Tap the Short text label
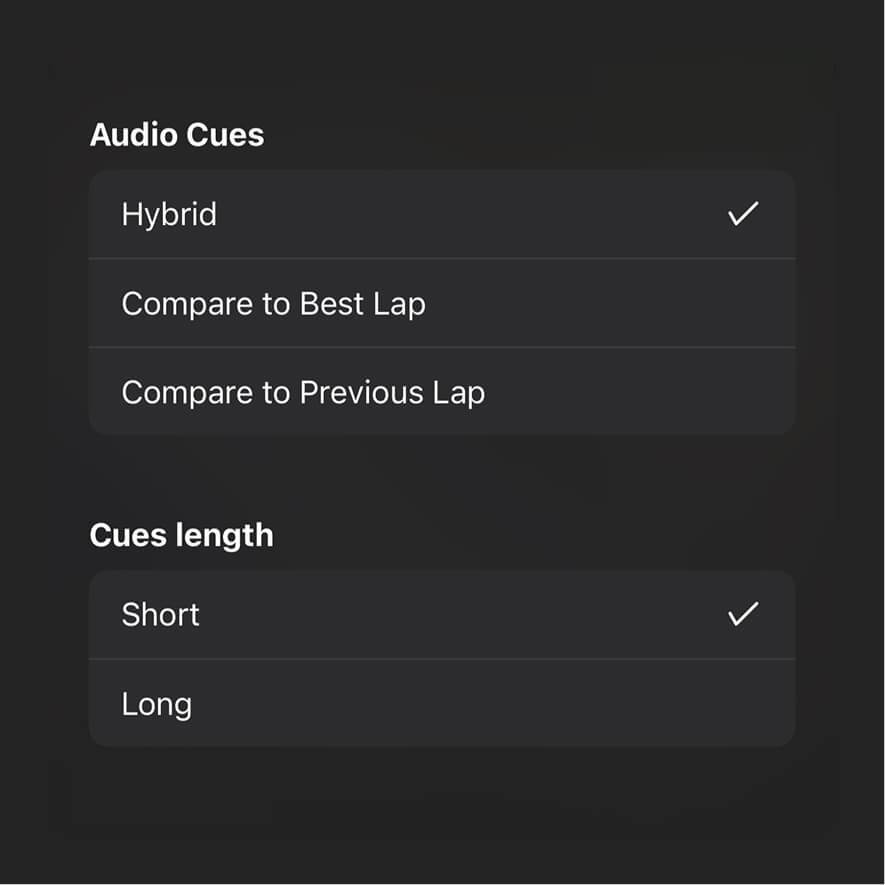885x885 pixels. click(160, 614)
